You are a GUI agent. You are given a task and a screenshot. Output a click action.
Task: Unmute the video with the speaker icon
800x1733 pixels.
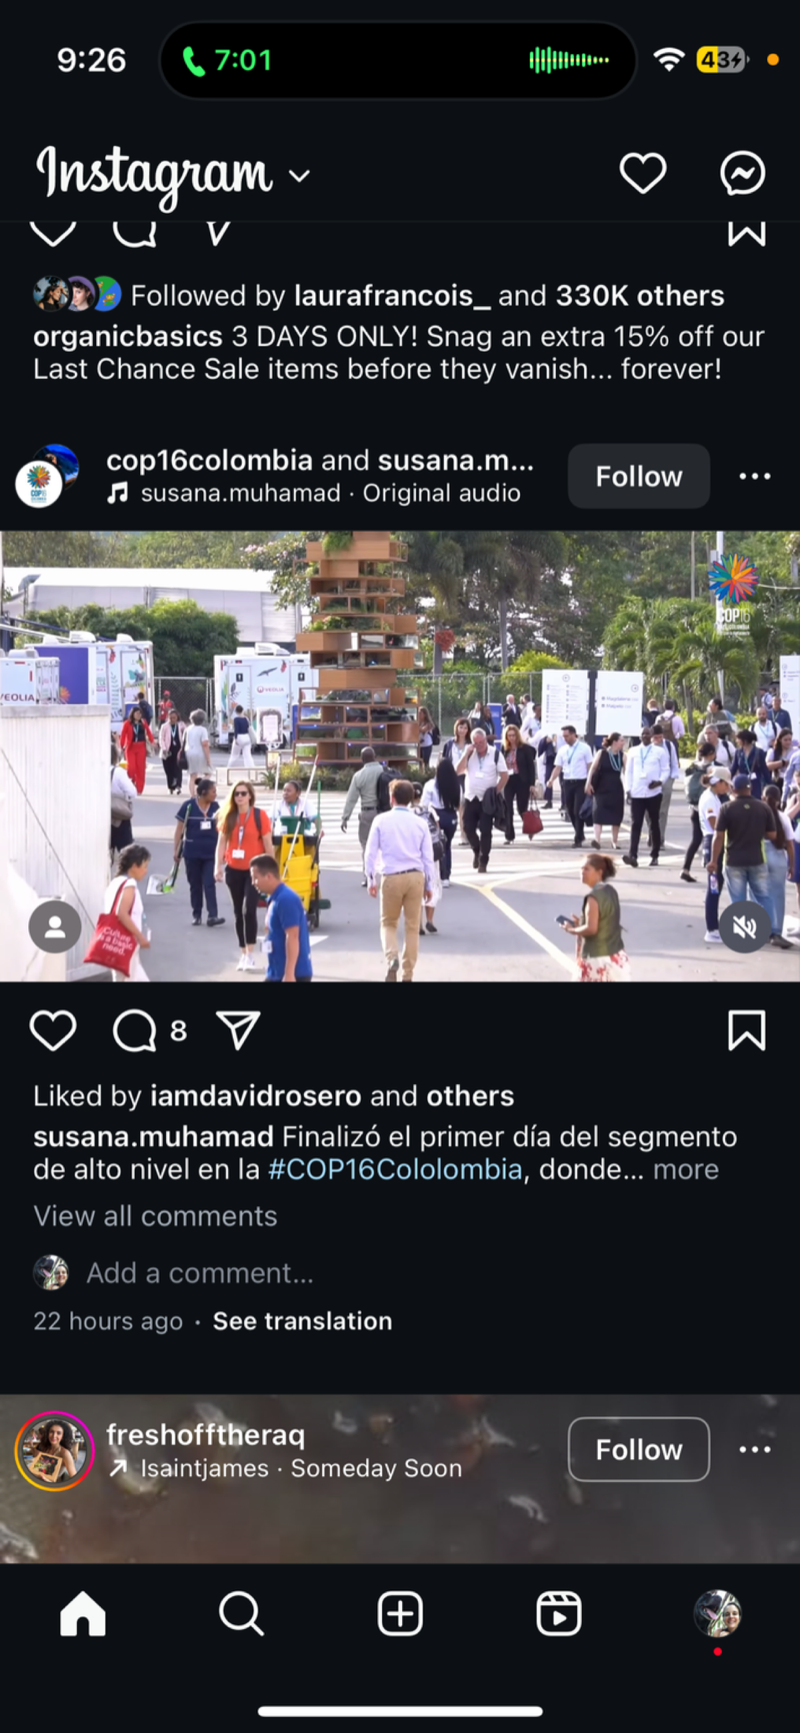coord(744,928)
